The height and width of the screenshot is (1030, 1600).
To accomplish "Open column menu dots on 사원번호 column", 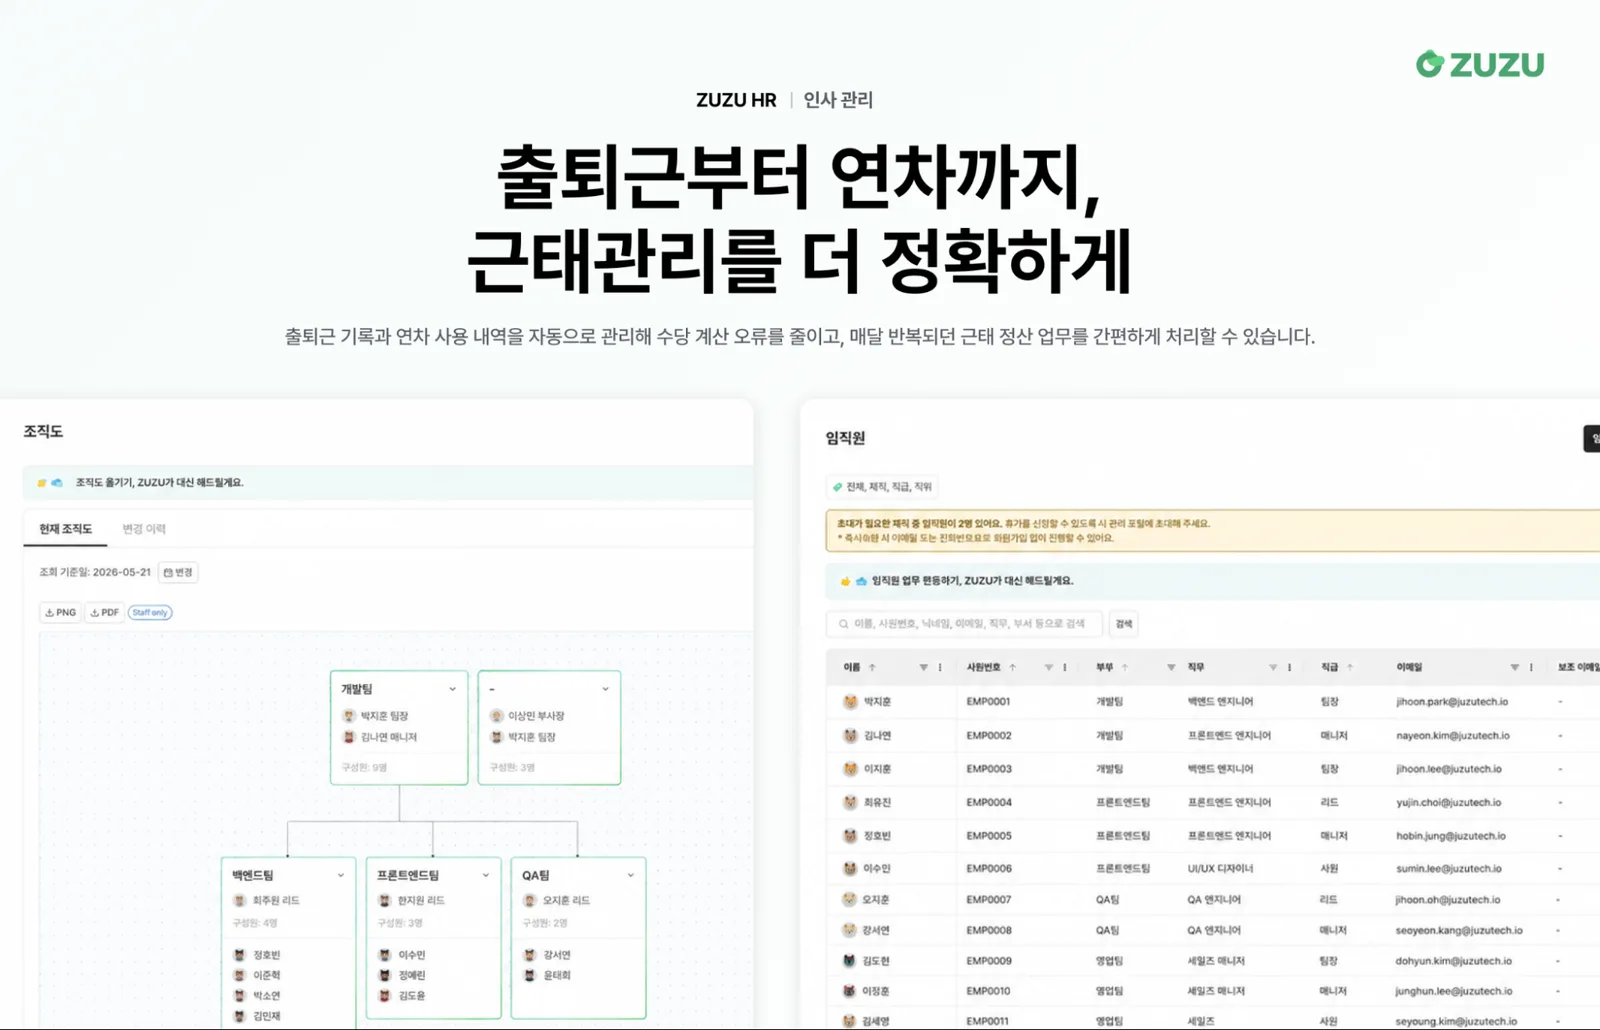I will click(x=1065, y=667).
